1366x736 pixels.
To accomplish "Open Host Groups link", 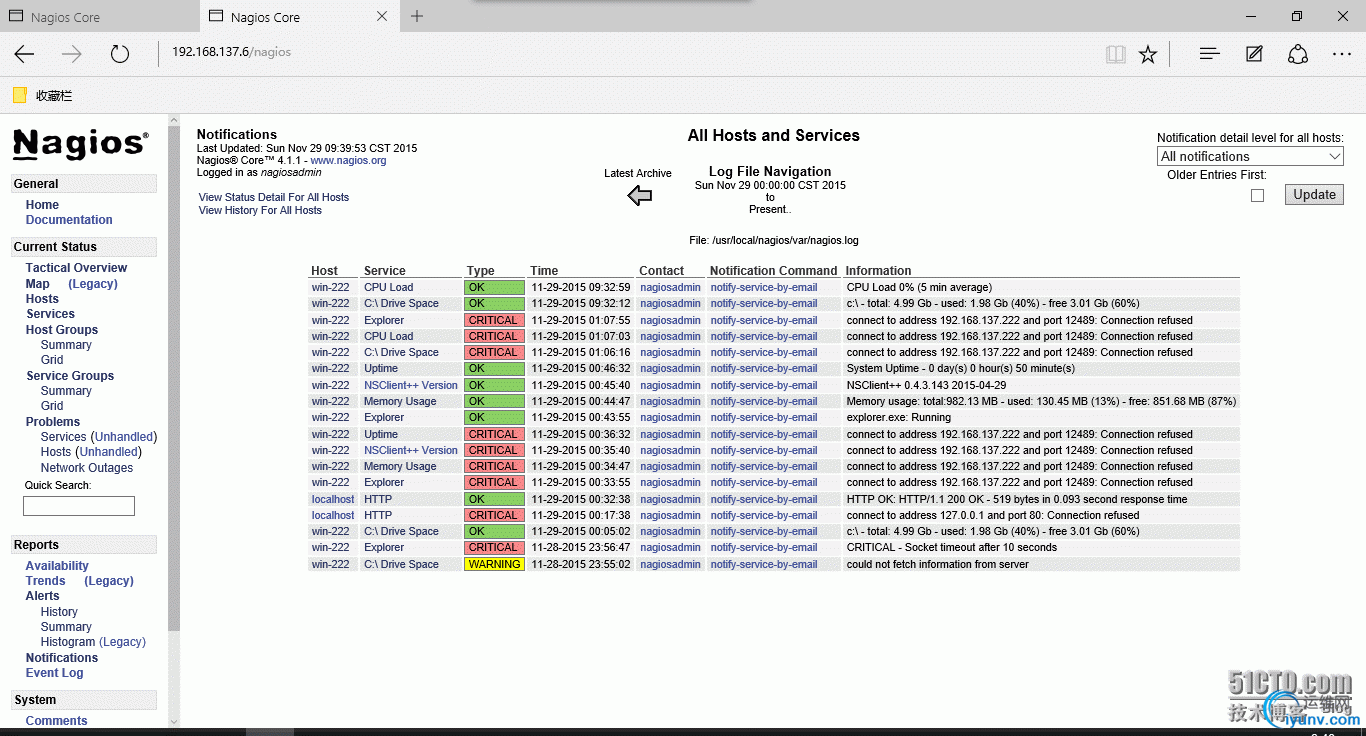I will (x=62, y=330).
